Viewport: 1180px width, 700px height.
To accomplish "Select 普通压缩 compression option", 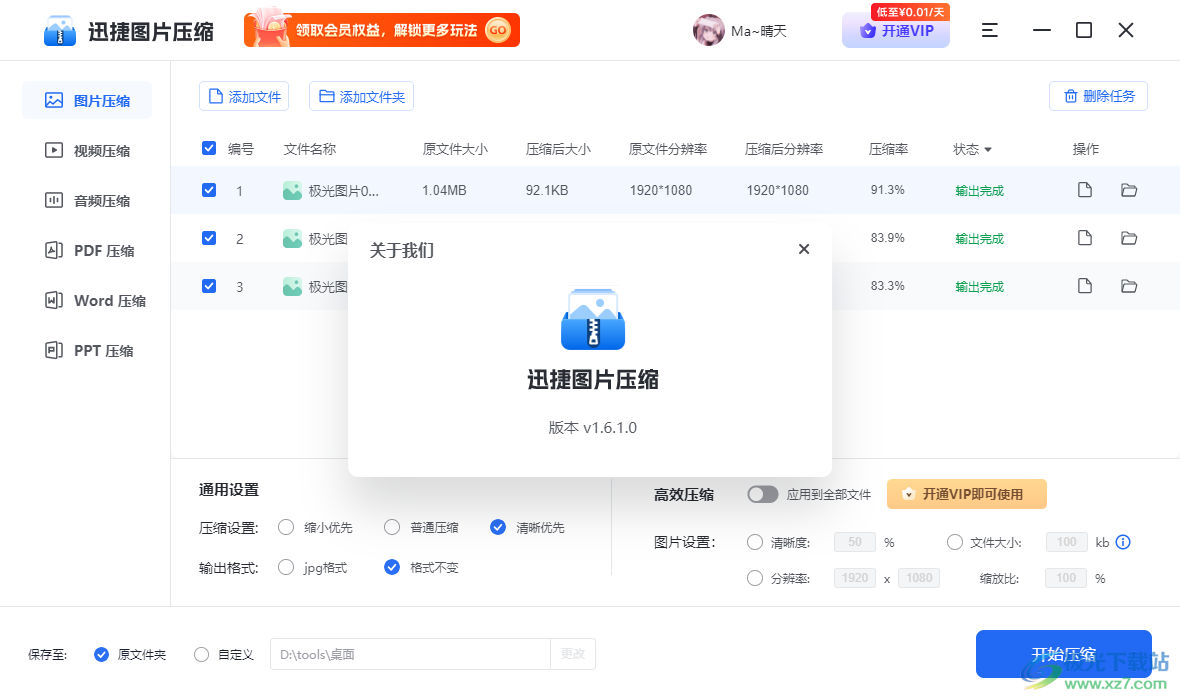I will coord(392,527).
